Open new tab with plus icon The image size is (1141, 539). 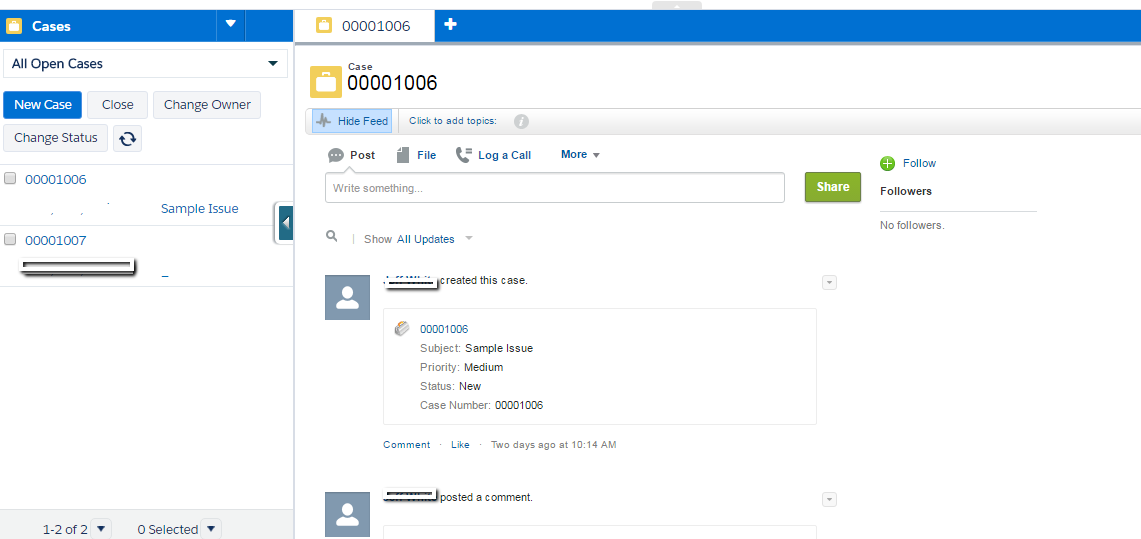[x=450, y=24]
